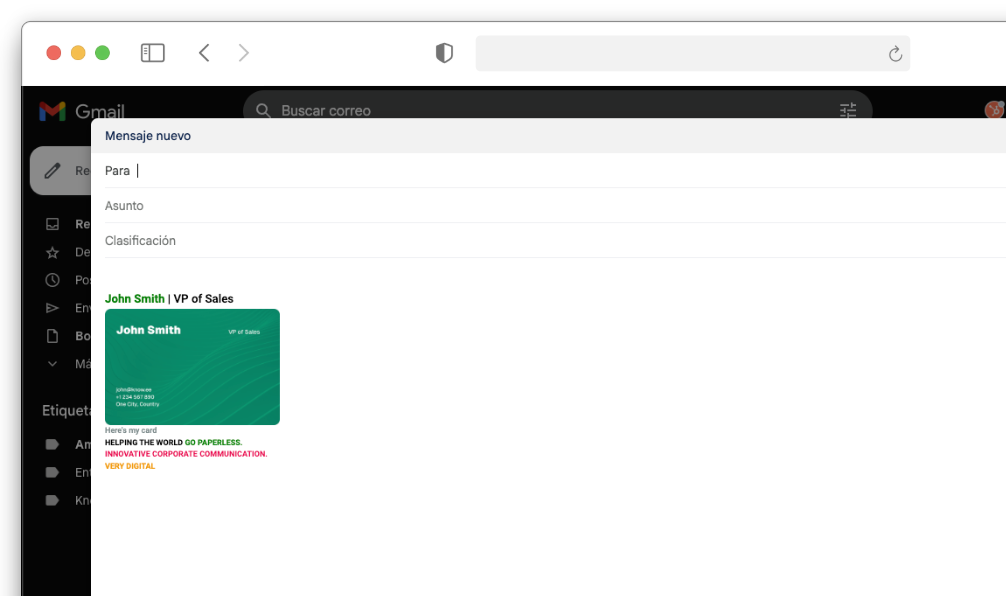This screenshot has width=1006, height=596.
Task: Click the green John Smith business card image
Action: 192,367
